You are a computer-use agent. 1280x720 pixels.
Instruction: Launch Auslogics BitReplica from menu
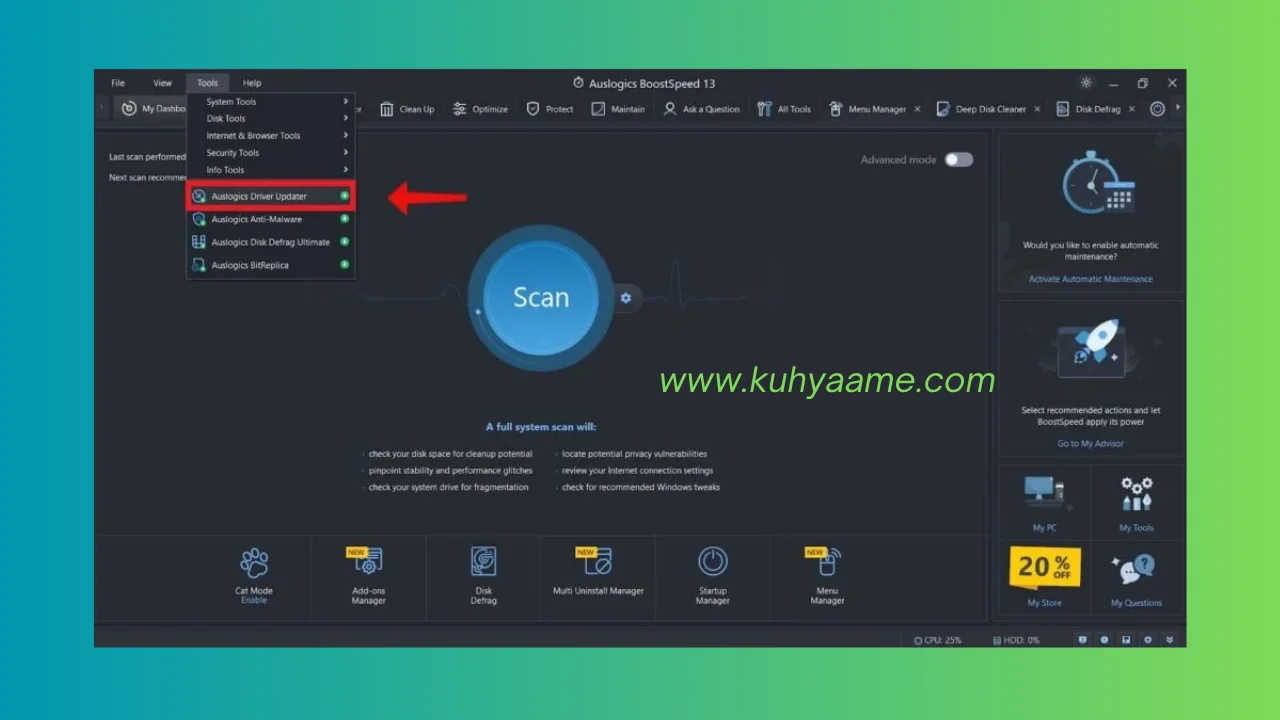click(271, 265)
